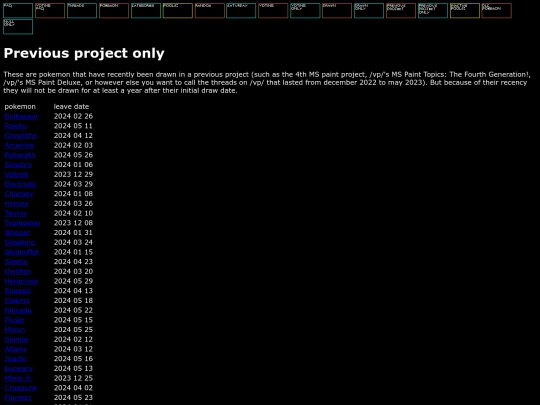
Task: Select the date '2024 01 08'
Action: [x=73, y=194]
